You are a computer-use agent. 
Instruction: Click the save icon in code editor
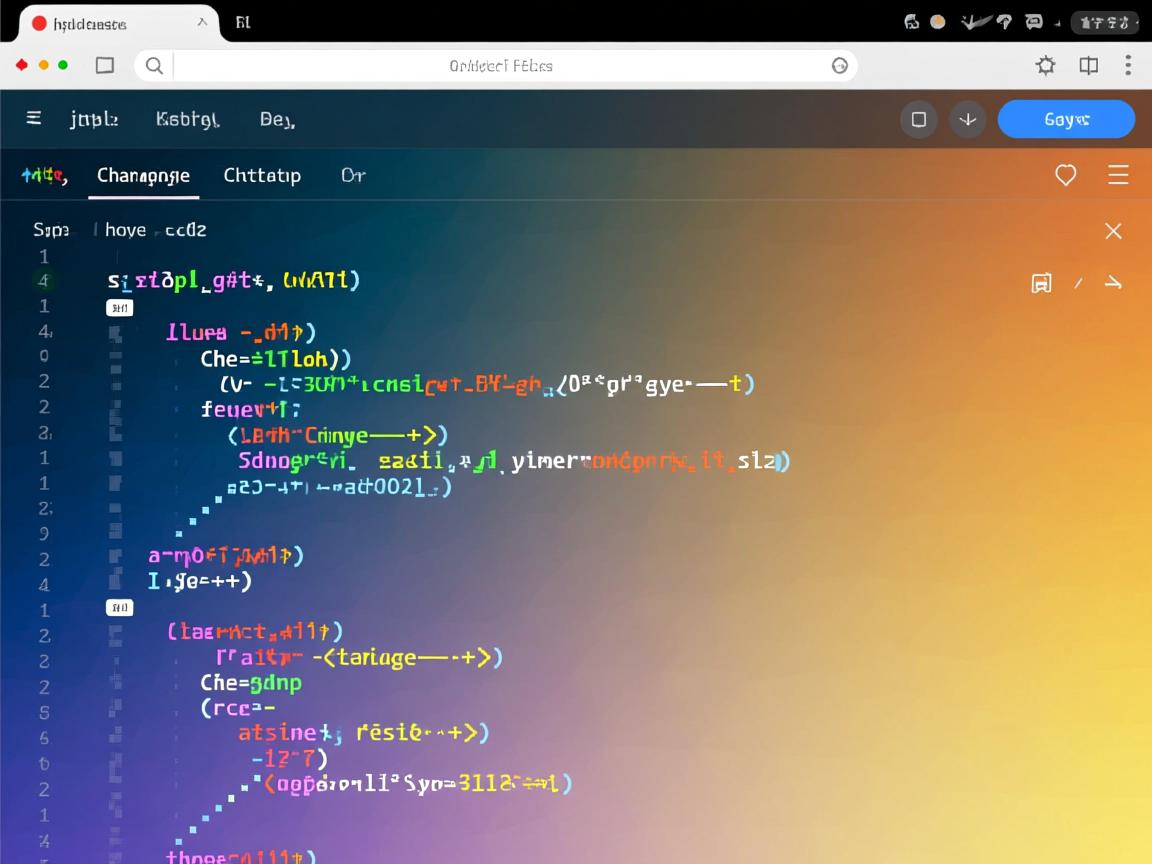[x=1041, y=283]
